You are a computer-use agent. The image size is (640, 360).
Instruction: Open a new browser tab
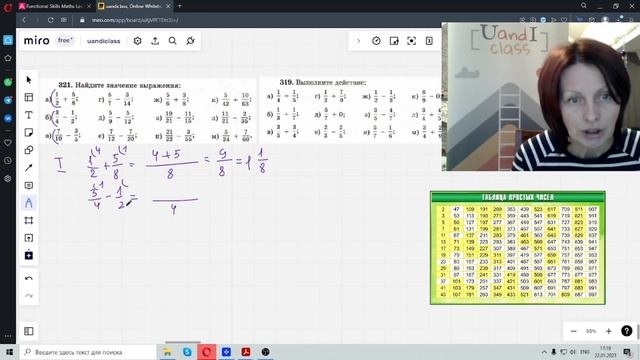tap(180, 6)
